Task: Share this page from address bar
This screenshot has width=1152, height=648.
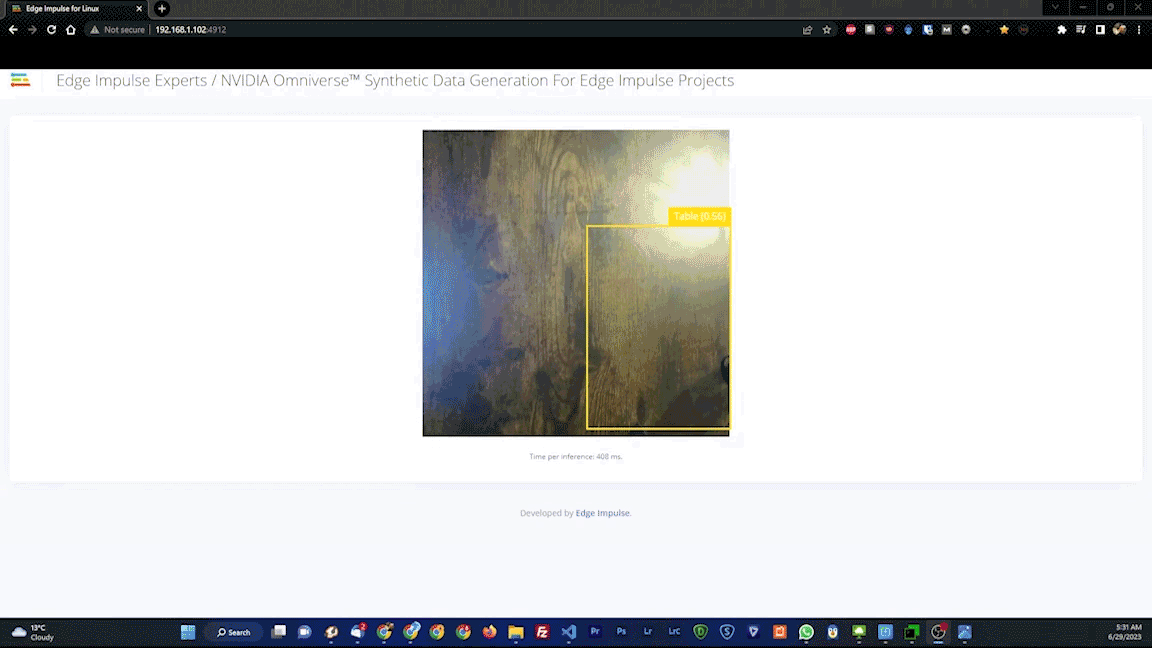Action: (x=807, y=30)
